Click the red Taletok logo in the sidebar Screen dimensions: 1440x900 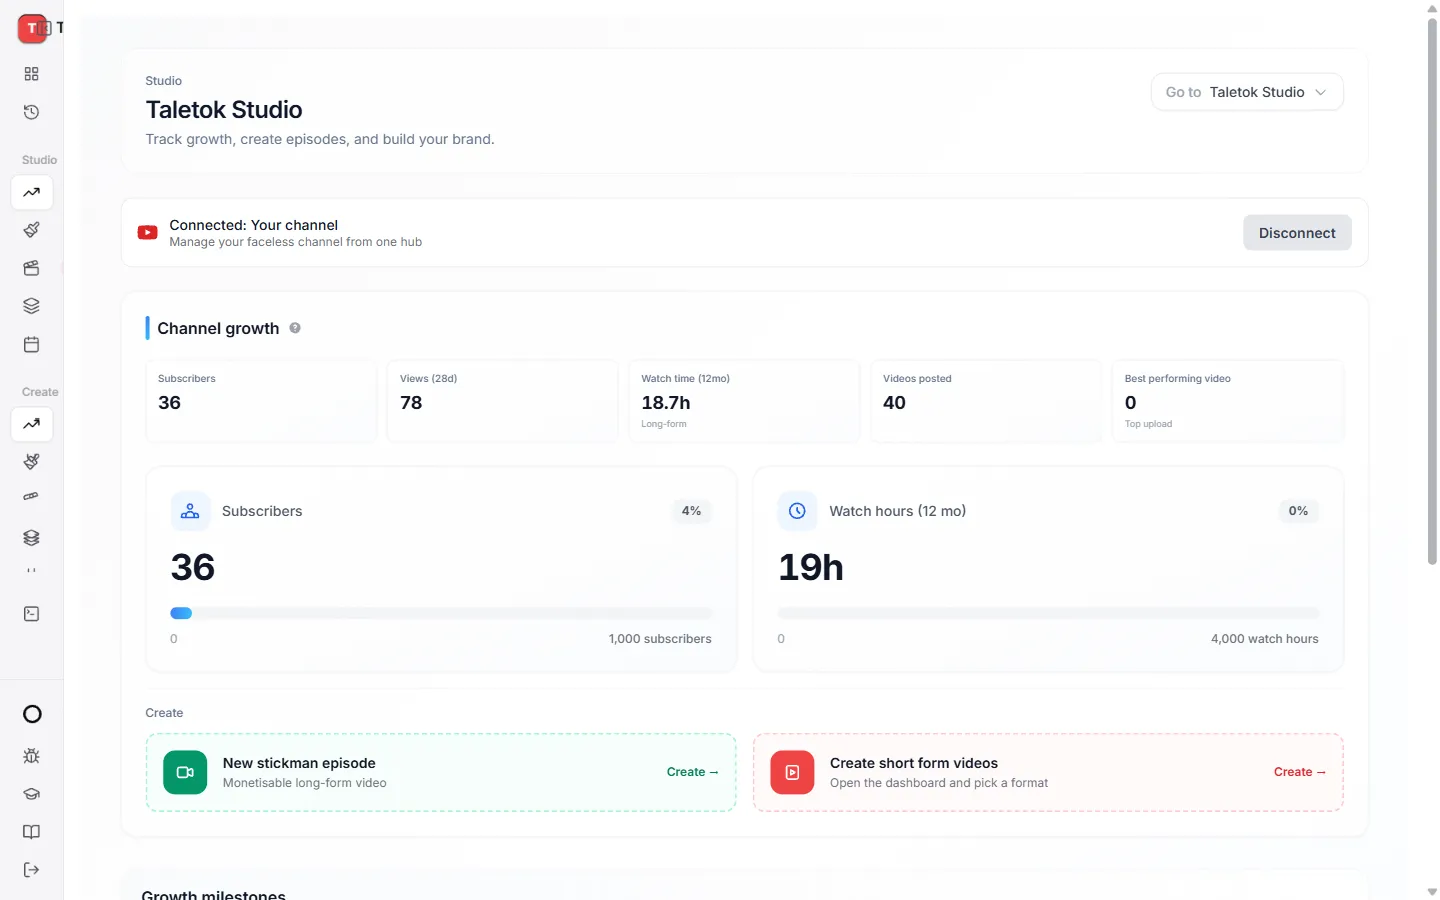(32, 28)
